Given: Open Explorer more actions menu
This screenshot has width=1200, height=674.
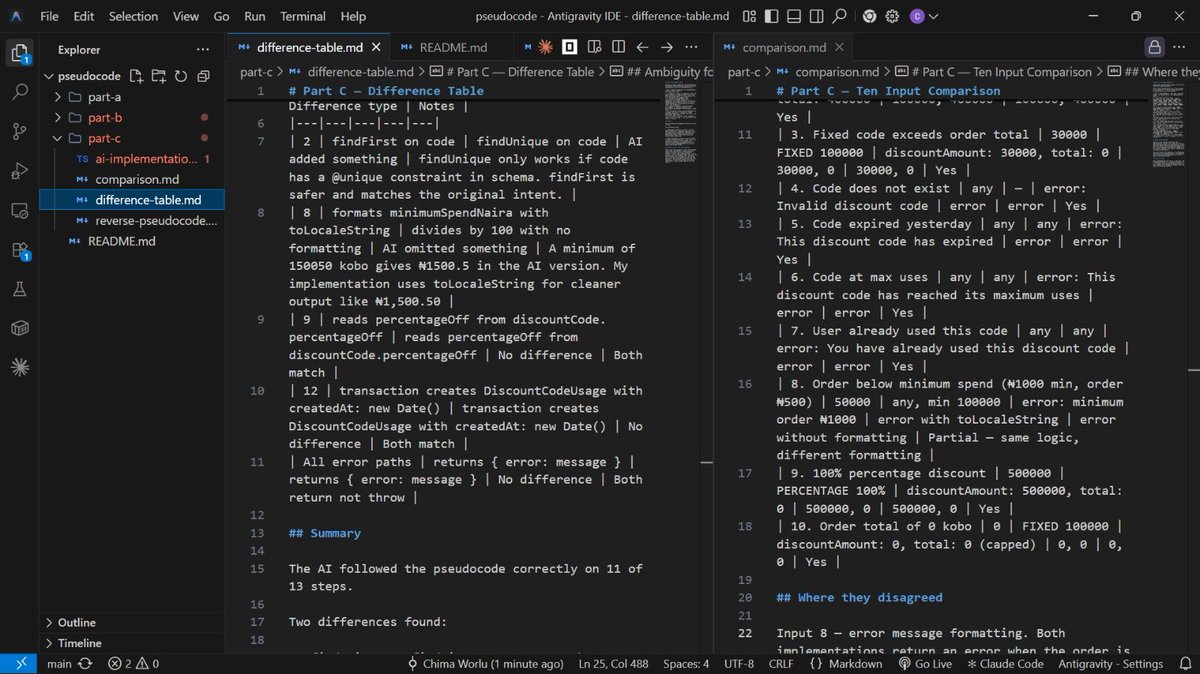Looking at the screenshot, I should [x=203, y=49].
